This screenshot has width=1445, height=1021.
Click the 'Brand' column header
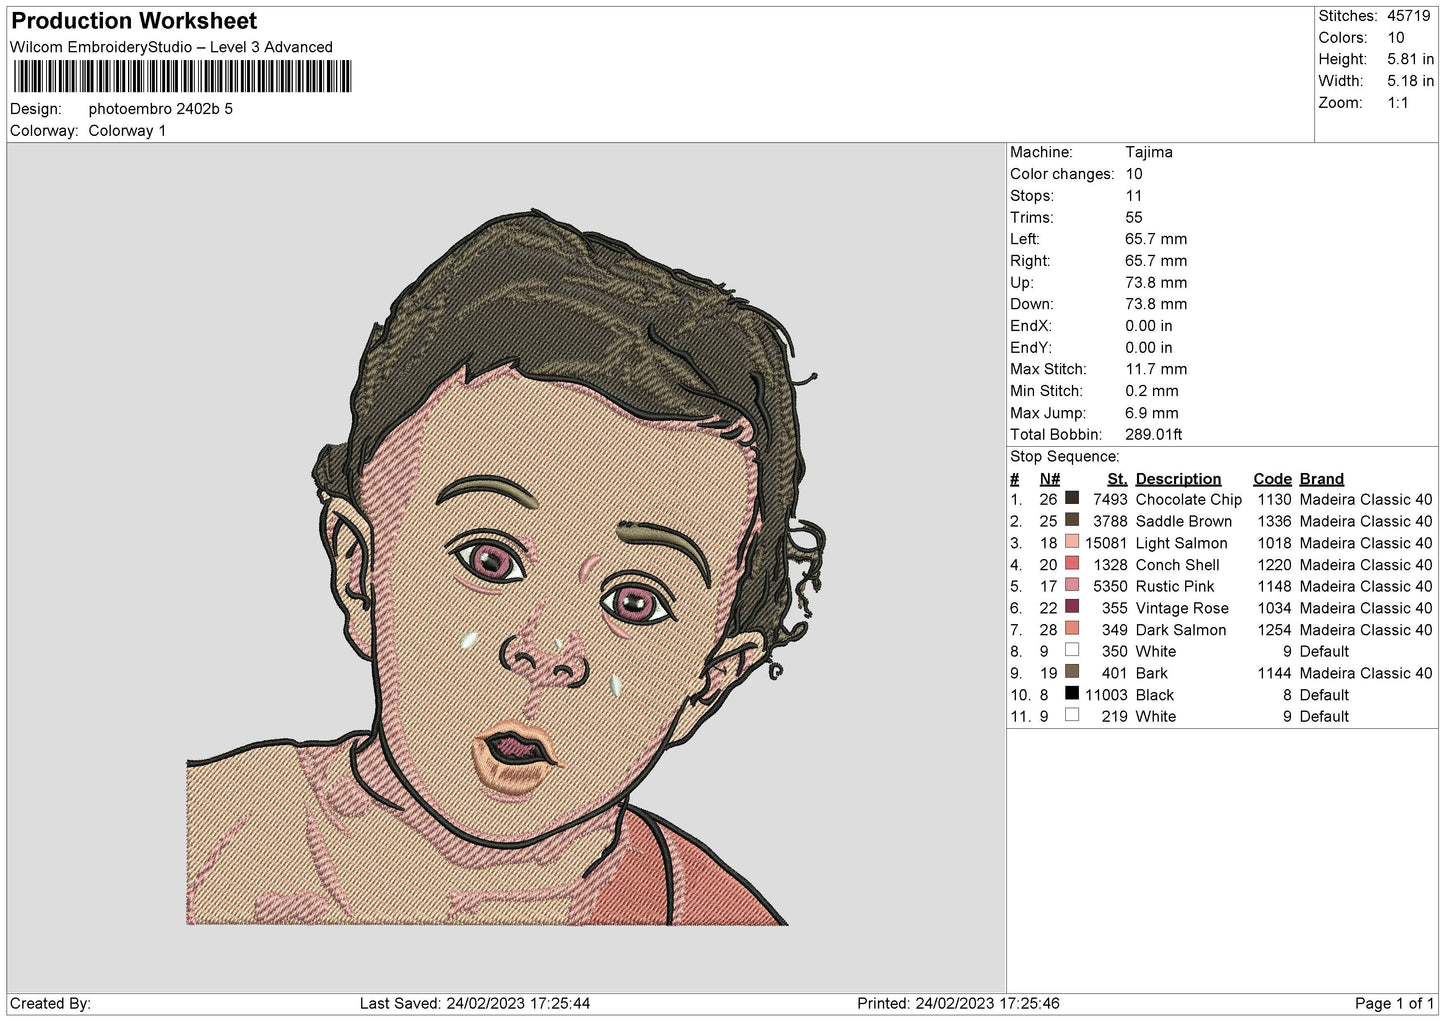pos(1321,479)
